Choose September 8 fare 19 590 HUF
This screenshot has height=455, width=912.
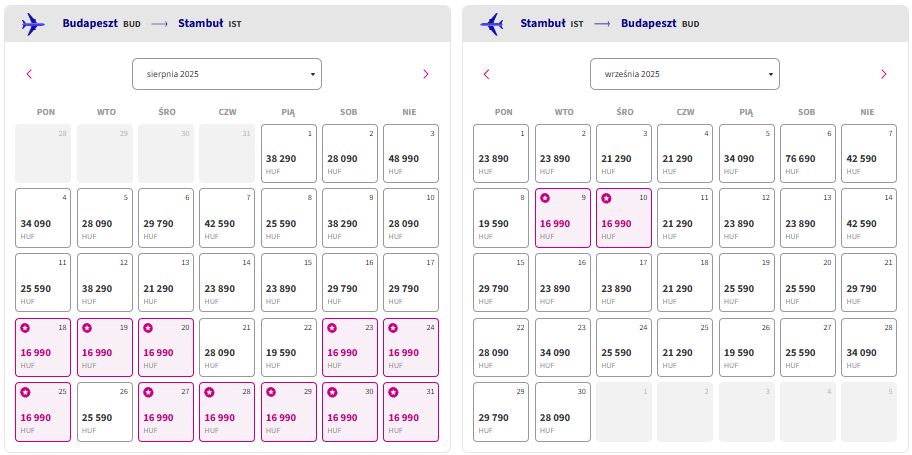[x=501, y=218]
